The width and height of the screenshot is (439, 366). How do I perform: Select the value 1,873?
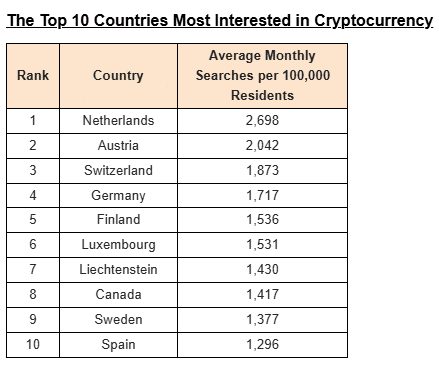click(x=263, y=170)
